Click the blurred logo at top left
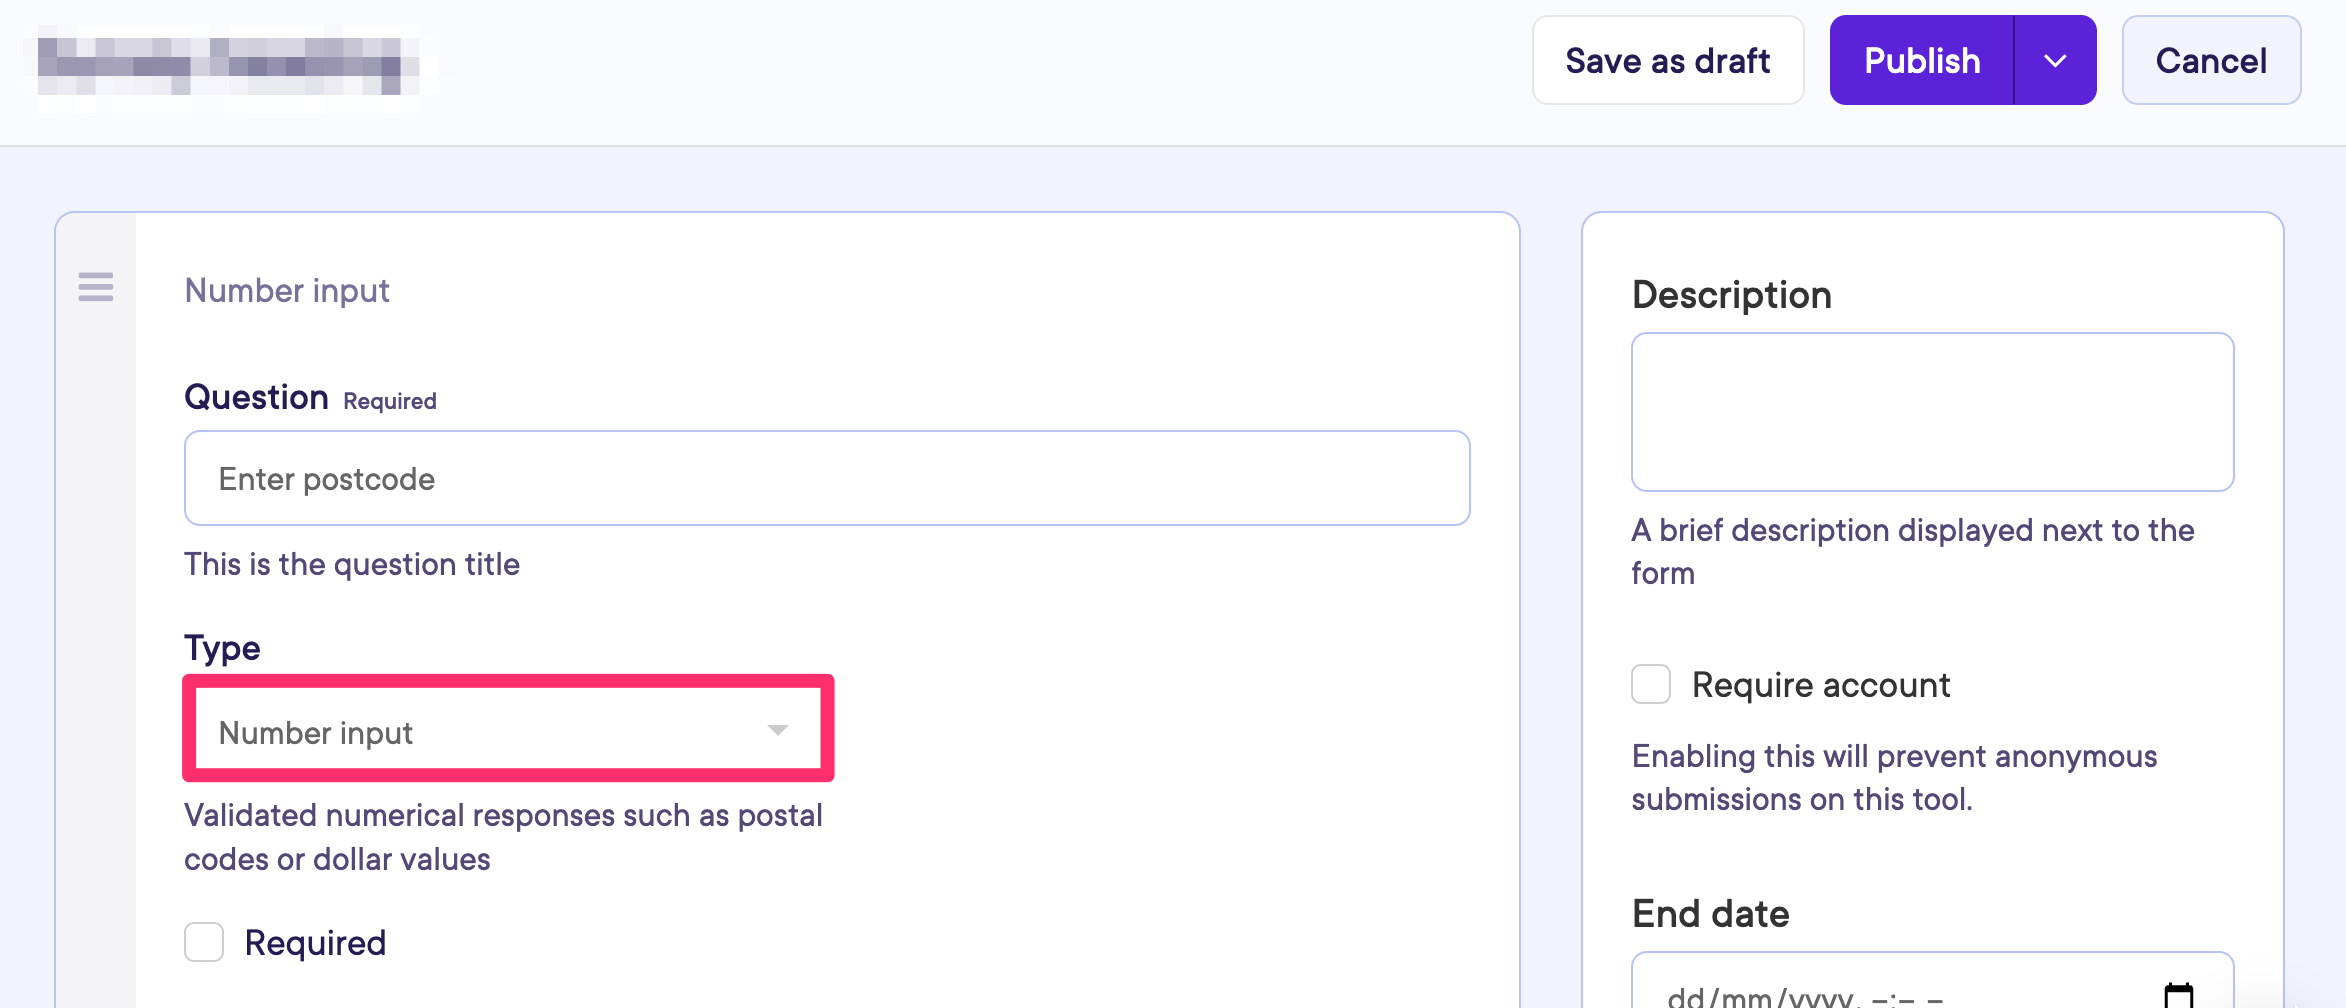Screen dimensions: 2346x1008 (x=228, y=66)
